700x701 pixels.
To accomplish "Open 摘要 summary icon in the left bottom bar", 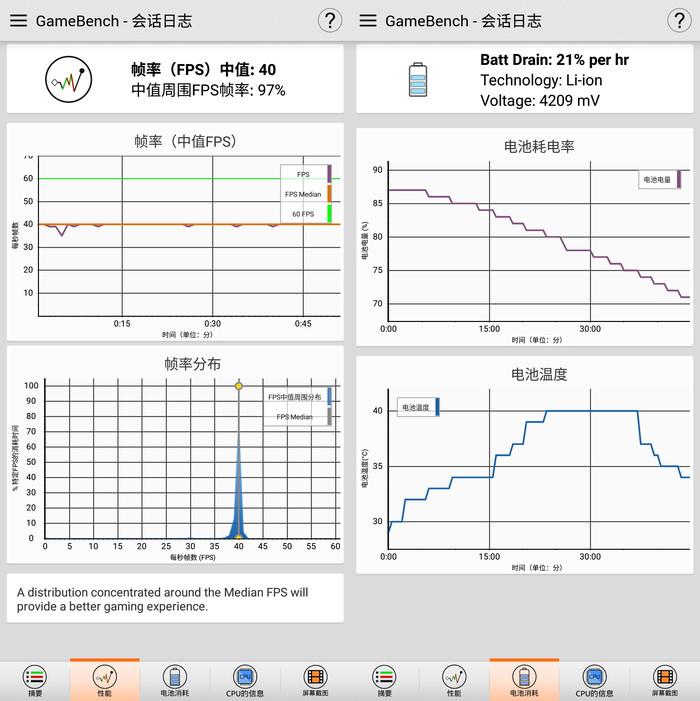I will 35,677.
